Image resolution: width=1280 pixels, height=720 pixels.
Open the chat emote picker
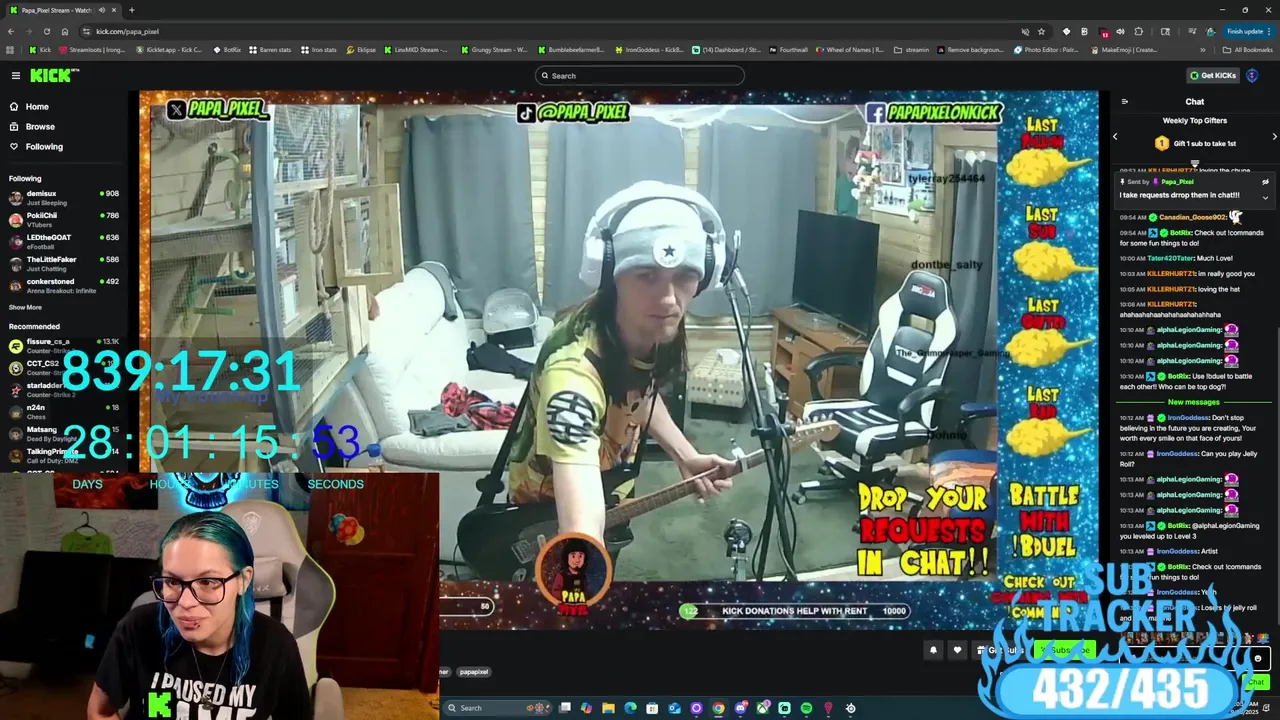click(x=1258, y=658)
